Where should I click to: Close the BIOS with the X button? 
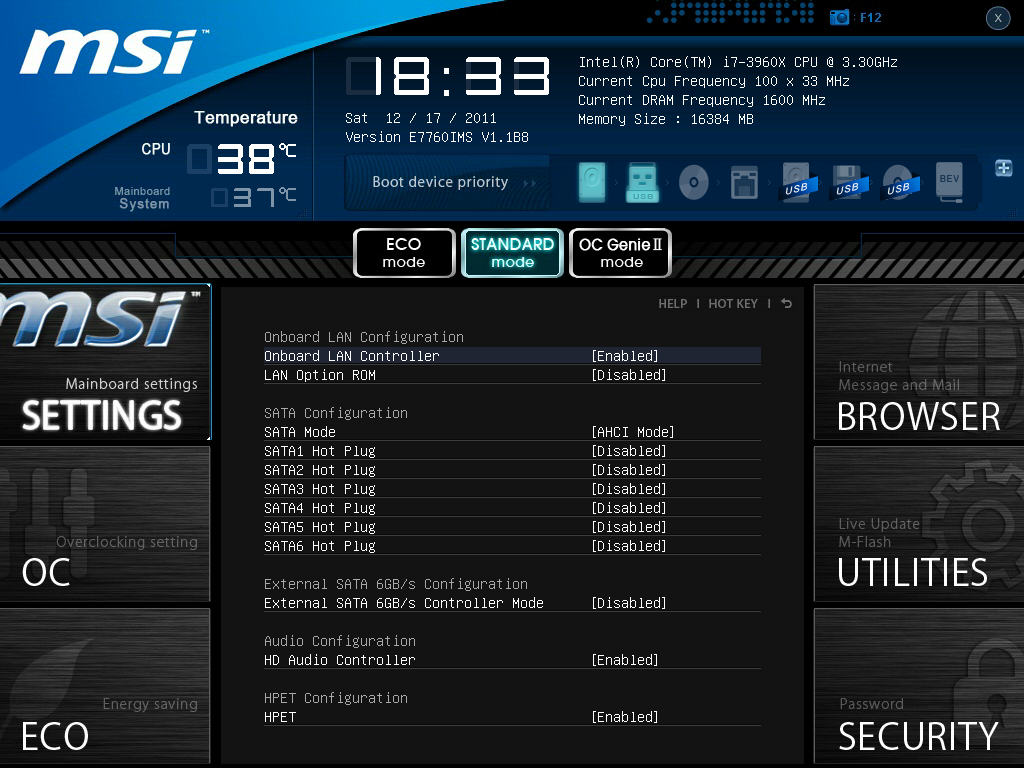[x=998, y=18]
